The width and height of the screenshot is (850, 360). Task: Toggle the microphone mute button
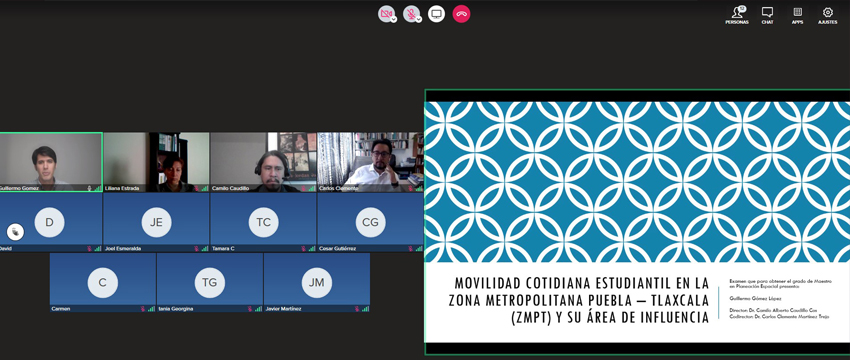[x=411, y=14]
